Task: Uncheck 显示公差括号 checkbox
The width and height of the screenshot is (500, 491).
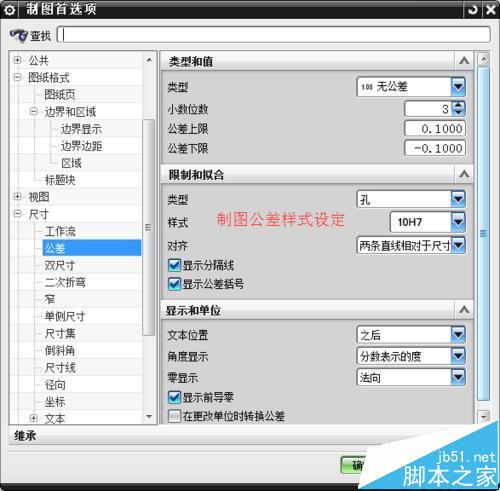Action: tap(174, 284)
